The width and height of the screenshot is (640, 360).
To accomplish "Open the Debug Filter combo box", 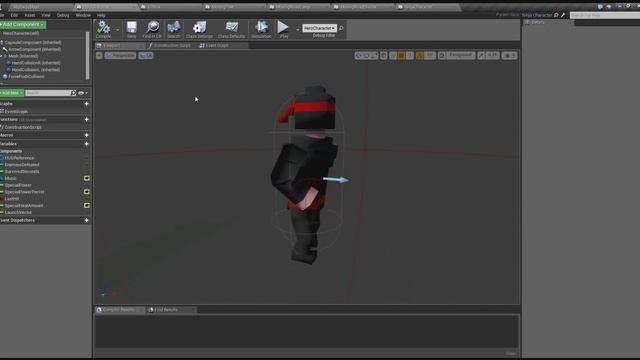I will coord(319,28).
